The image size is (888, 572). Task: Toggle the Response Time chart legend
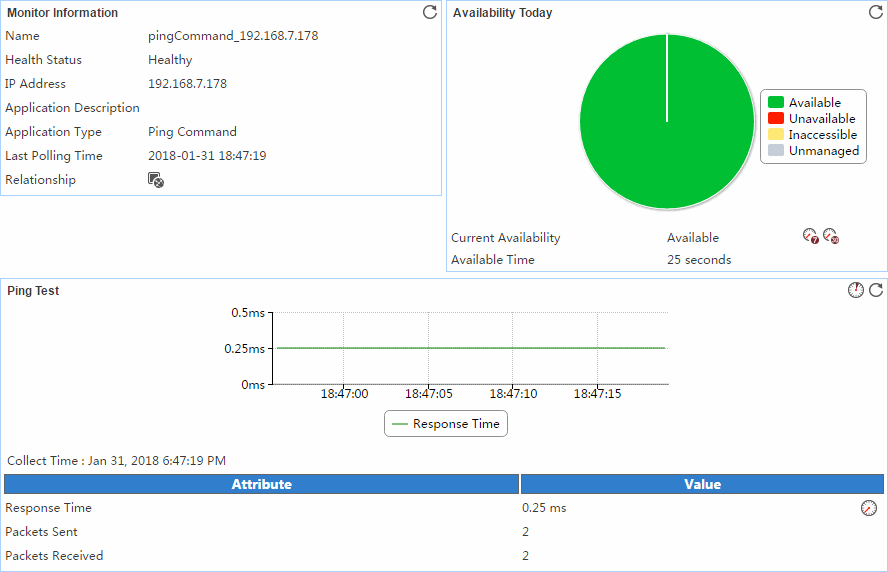446,424
